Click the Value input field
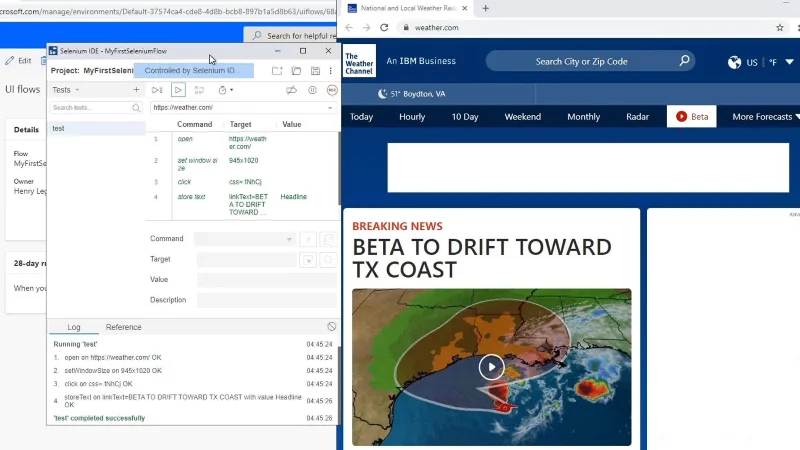The height and width of the screenshot is (450, 800). 267,280
